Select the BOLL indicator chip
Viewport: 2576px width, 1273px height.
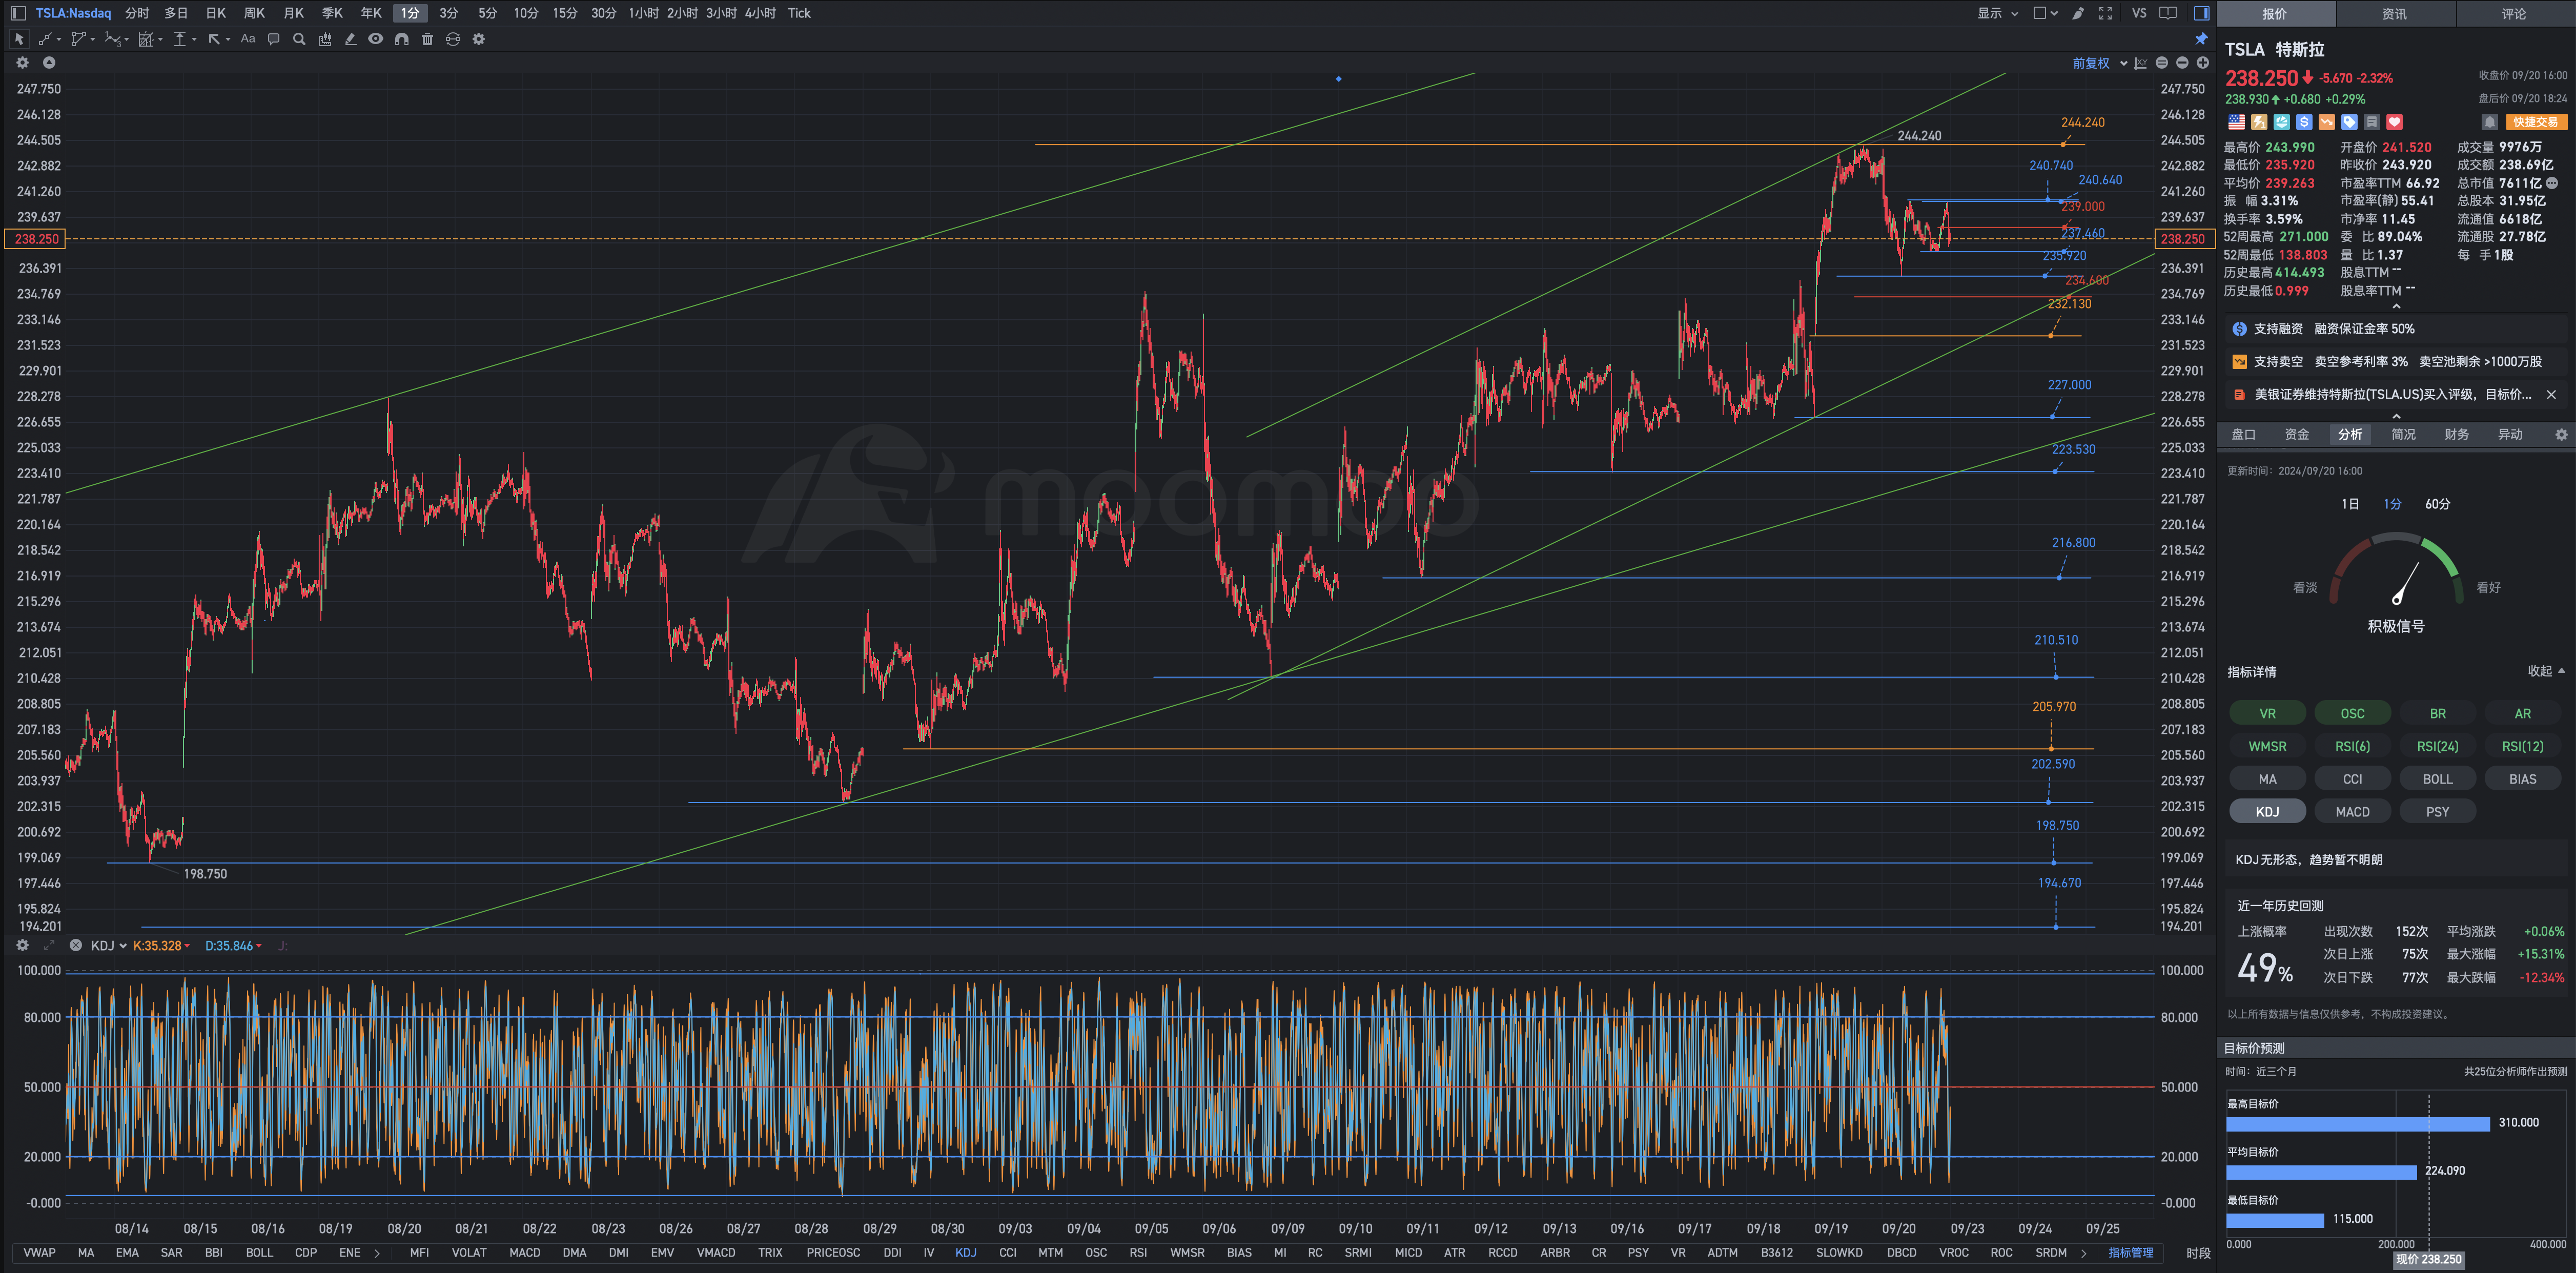click(x=2437, y=779)
